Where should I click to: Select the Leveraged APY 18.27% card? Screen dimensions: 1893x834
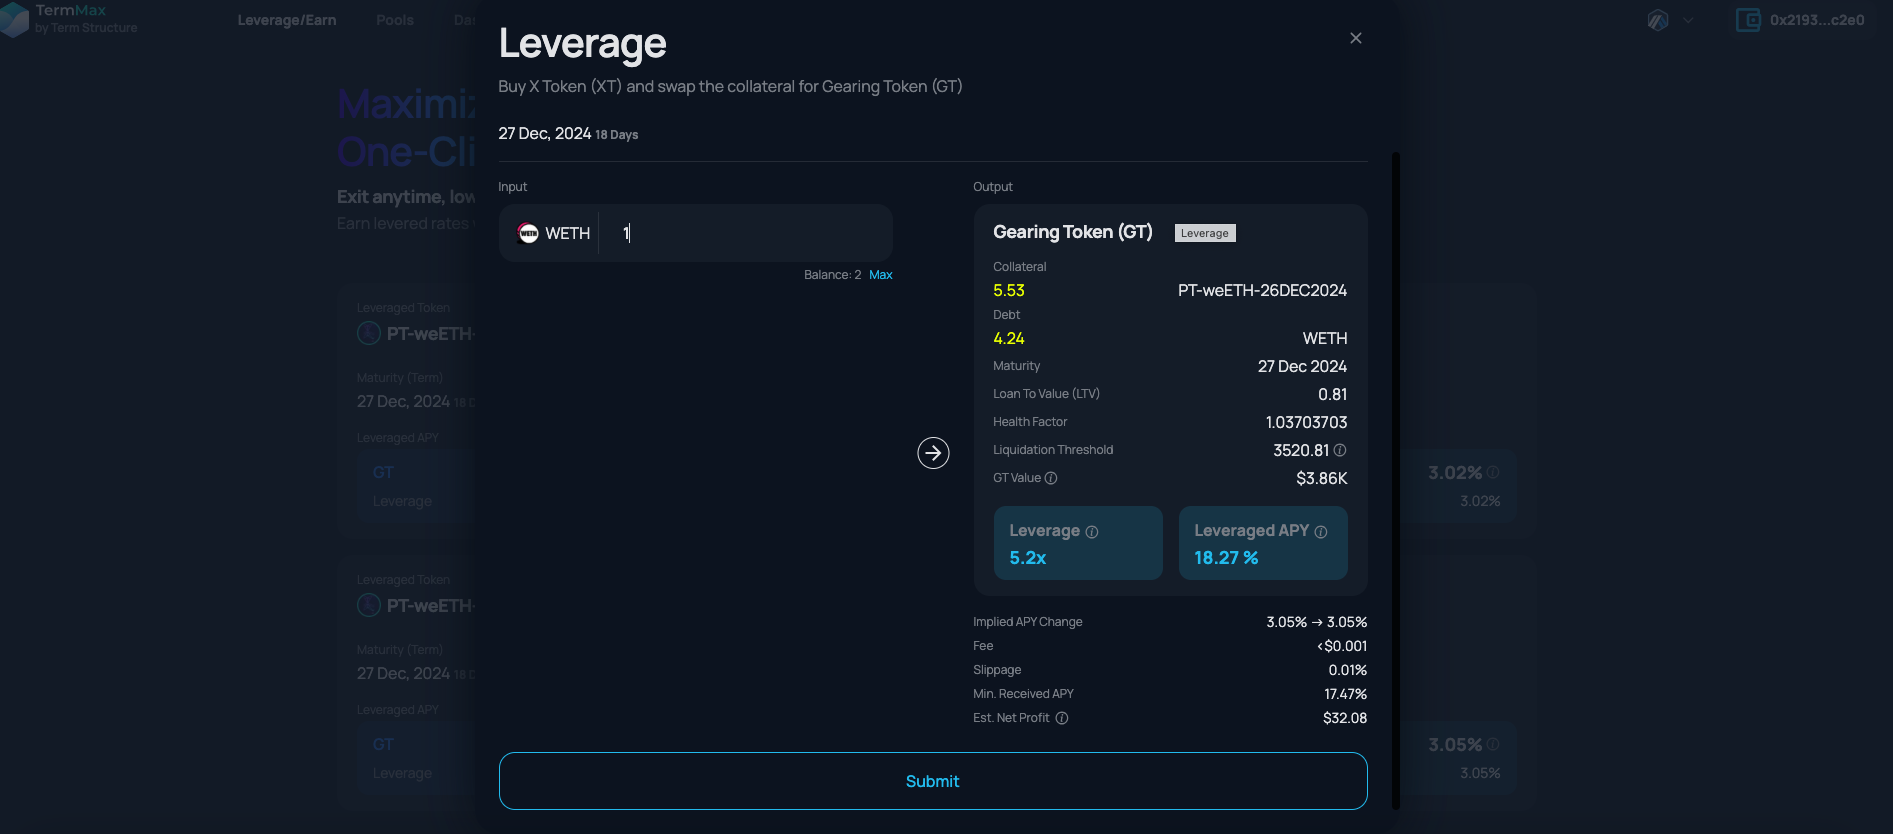tap(1263, 543)
